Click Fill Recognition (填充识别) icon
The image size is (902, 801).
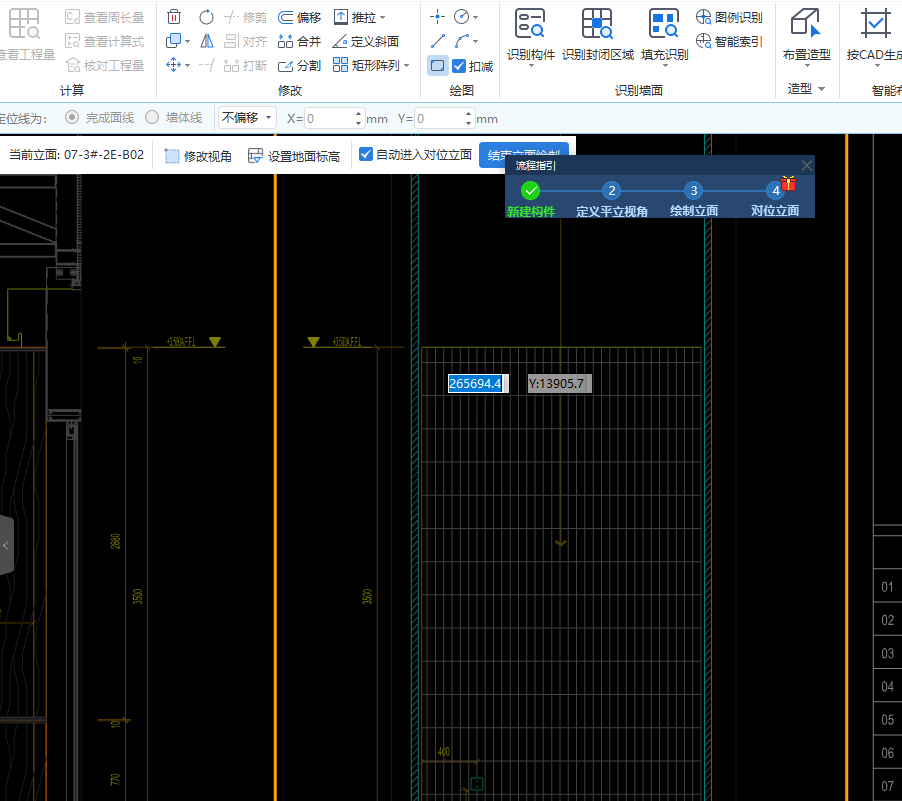click(664, 24)
